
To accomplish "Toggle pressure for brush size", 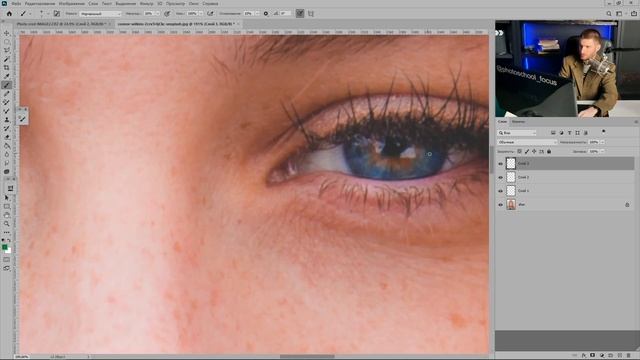I will [300, 13].
